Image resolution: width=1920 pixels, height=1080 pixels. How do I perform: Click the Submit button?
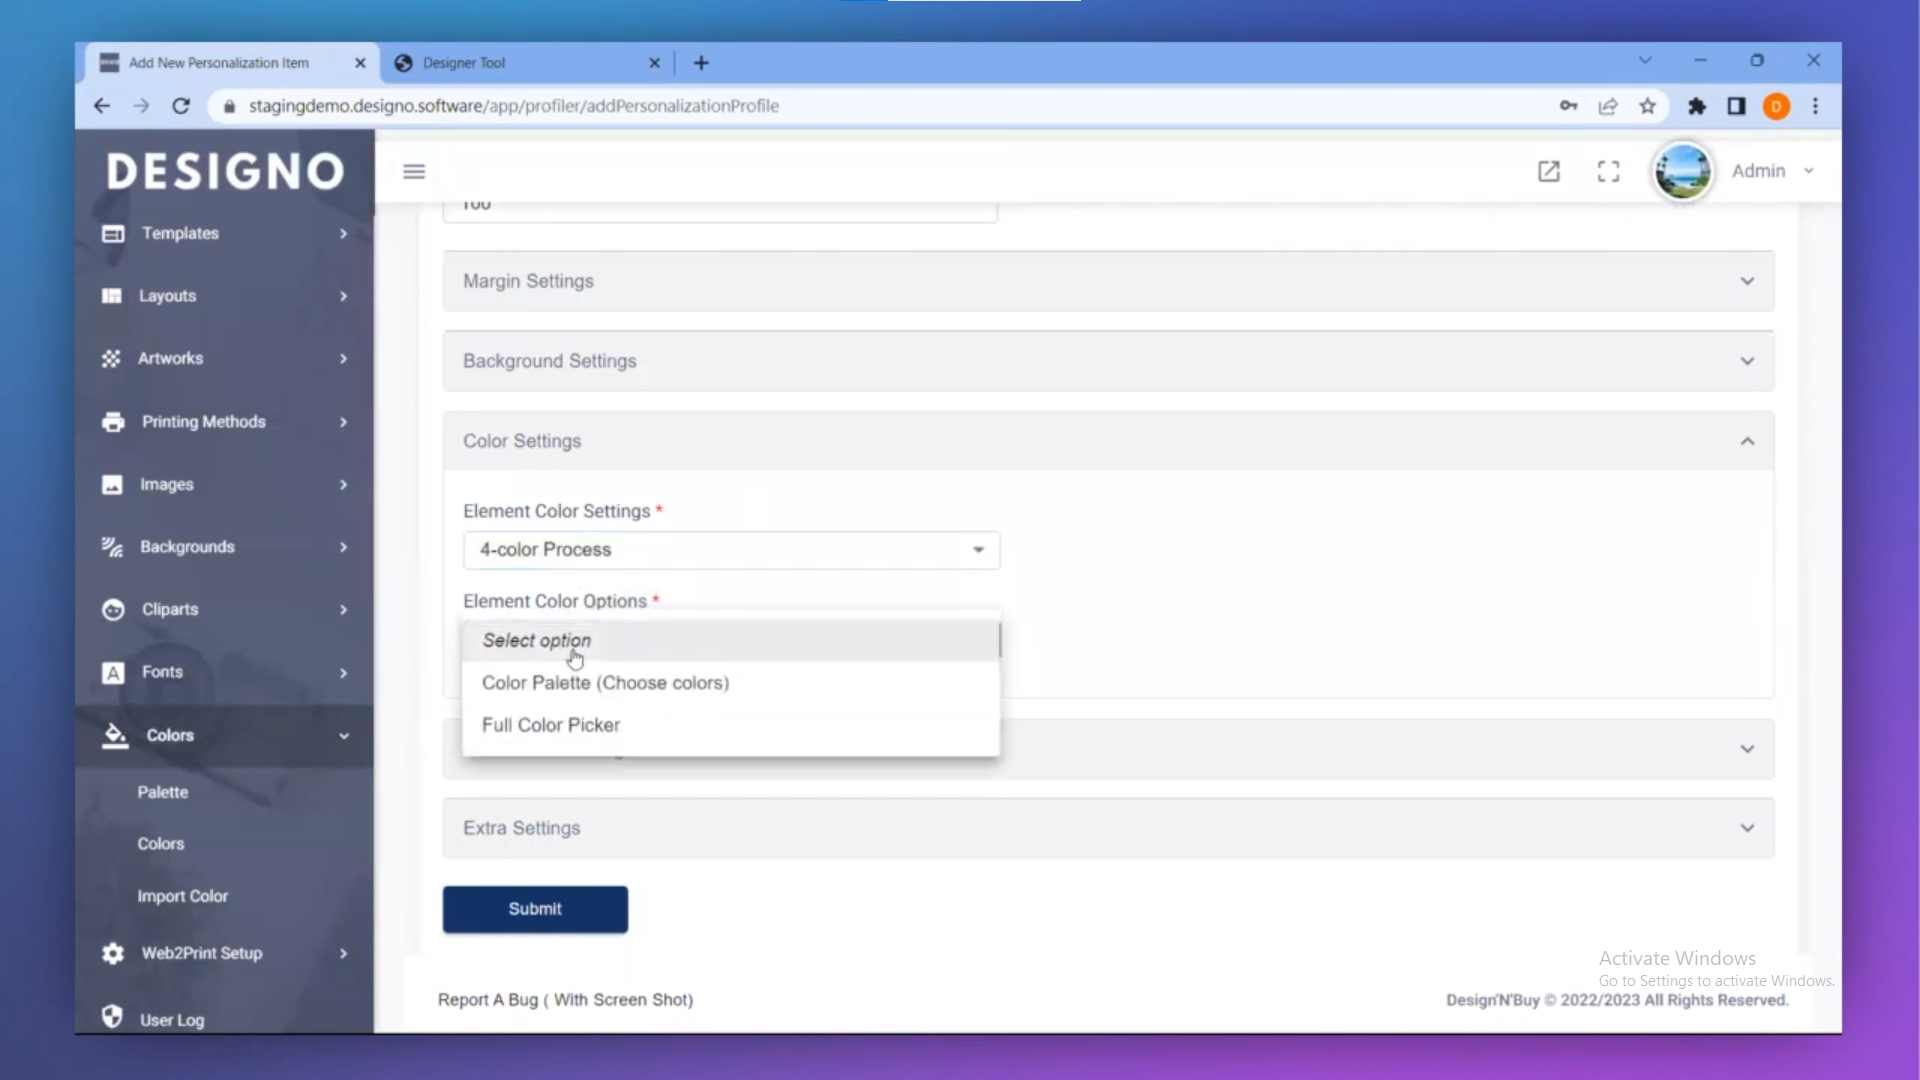point(535,909)
